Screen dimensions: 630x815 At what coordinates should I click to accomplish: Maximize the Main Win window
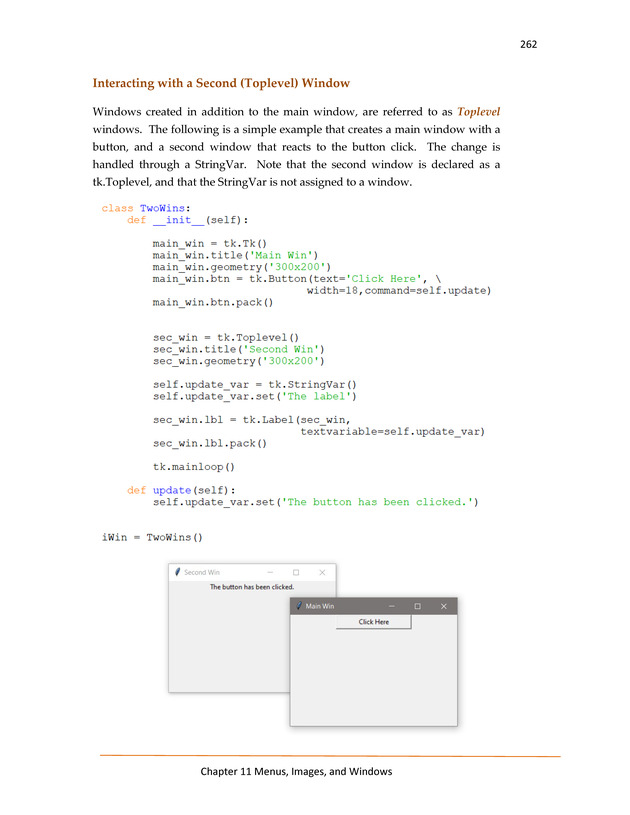pos(417,606)
